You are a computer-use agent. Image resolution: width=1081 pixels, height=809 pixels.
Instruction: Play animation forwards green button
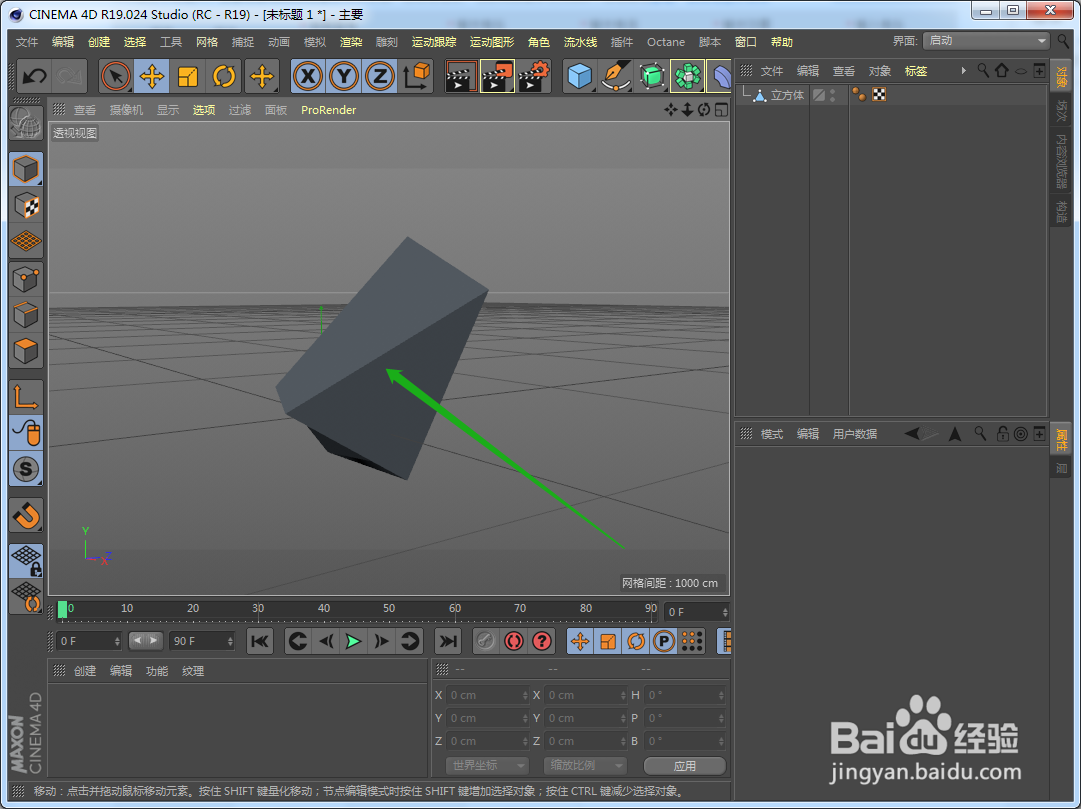coord(354,641)
